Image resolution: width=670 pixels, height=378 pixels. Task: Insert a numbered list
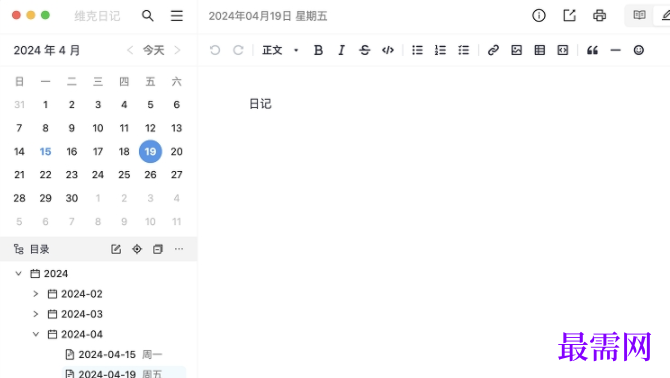pos(441,50)
